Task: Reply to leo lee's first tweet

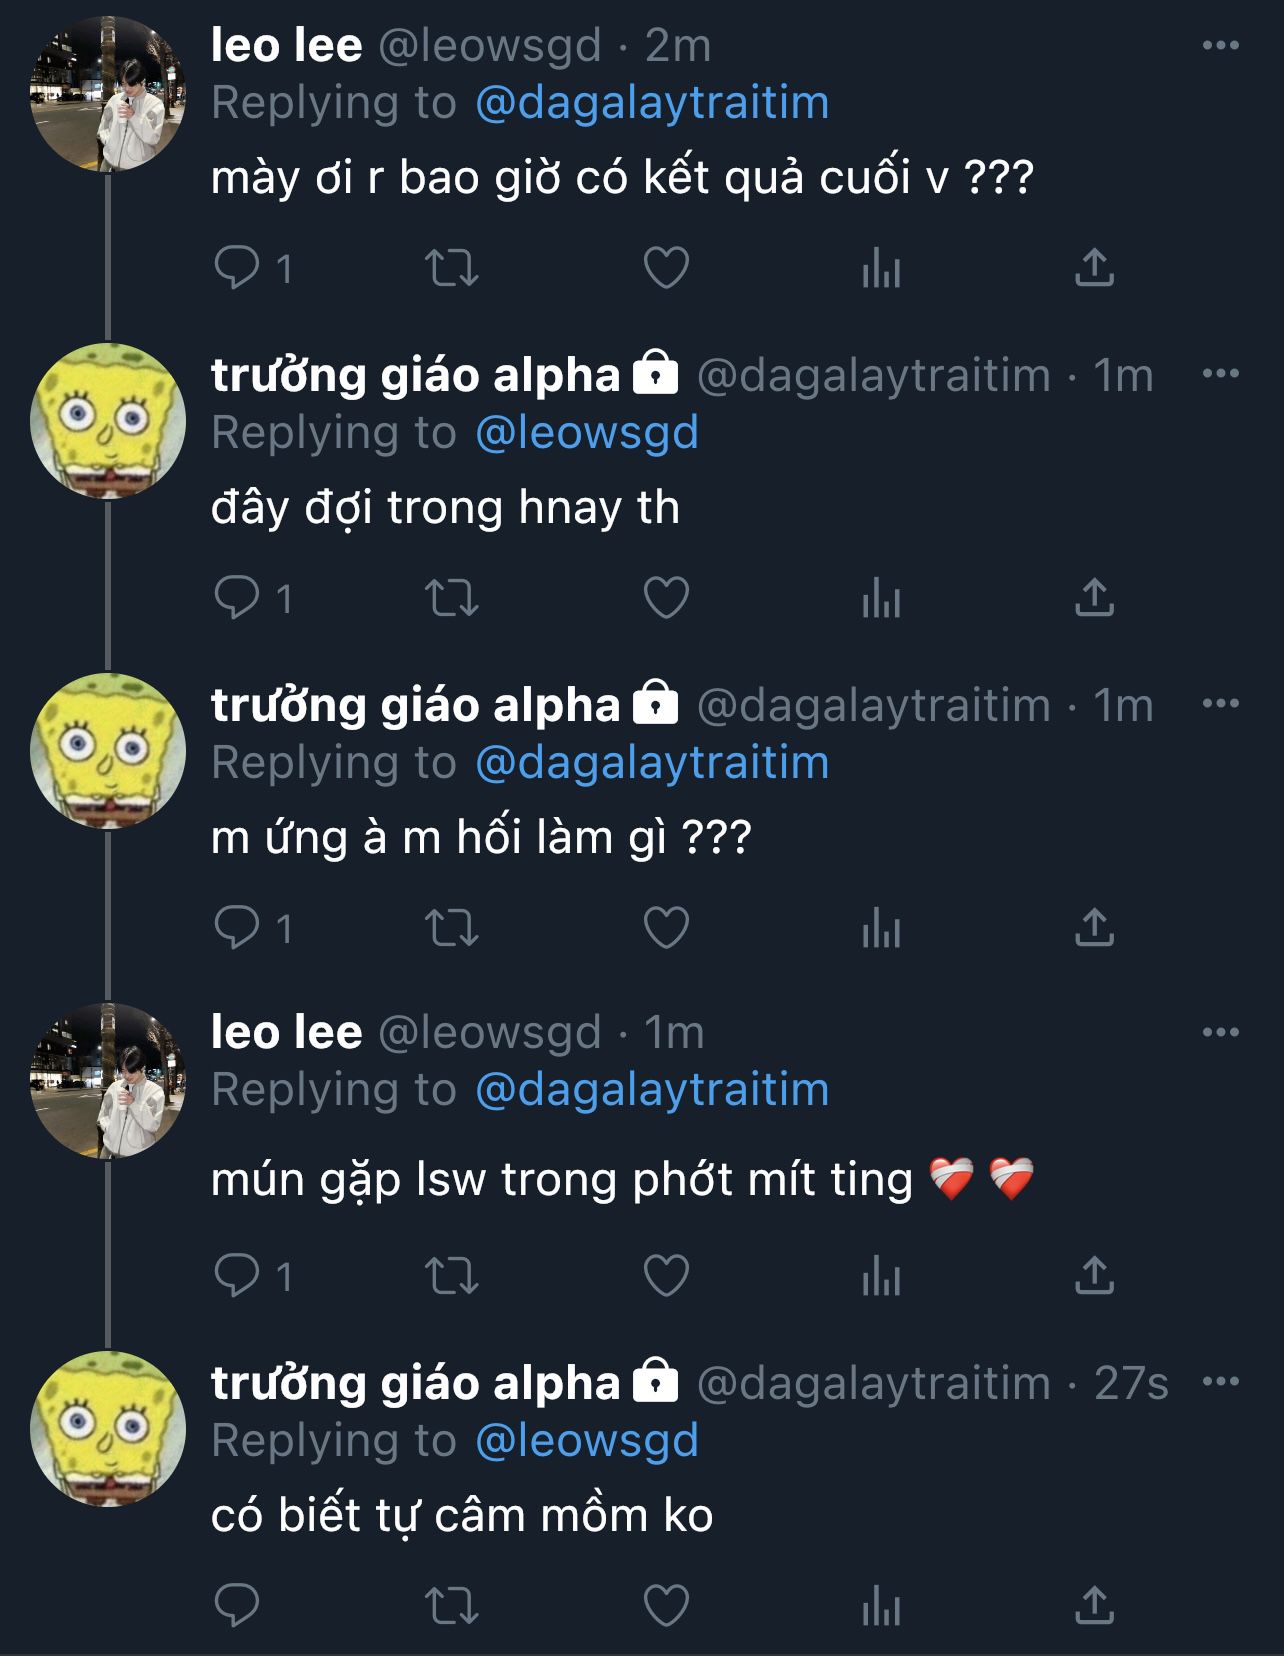Action: click(x=237, y=268)
